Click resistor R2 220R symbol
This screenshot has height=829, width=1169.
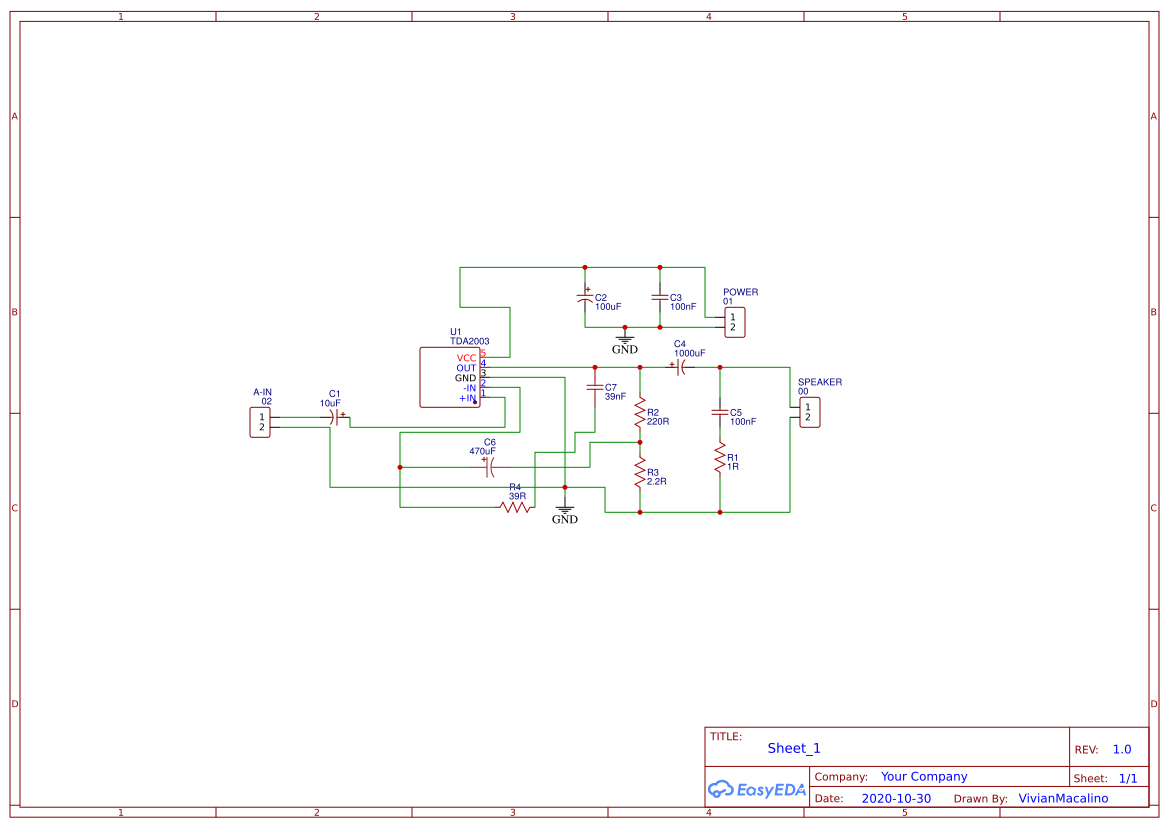(x=640, y=412)
